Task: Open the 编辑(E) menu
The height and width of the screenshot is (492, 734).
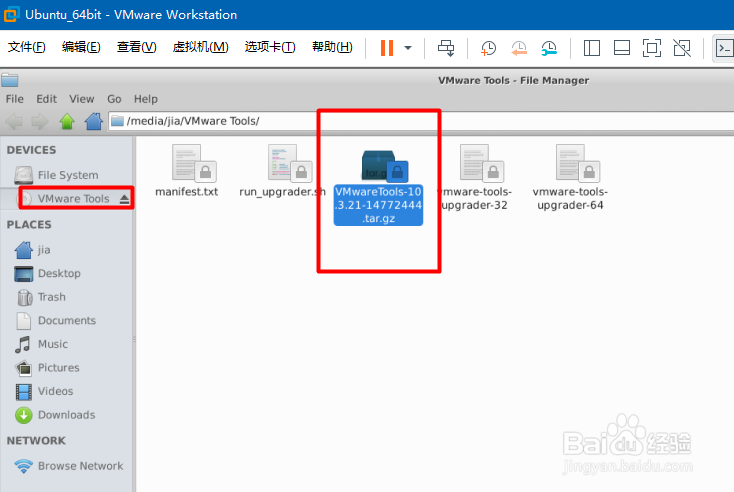Action: (x=81, y=47)
